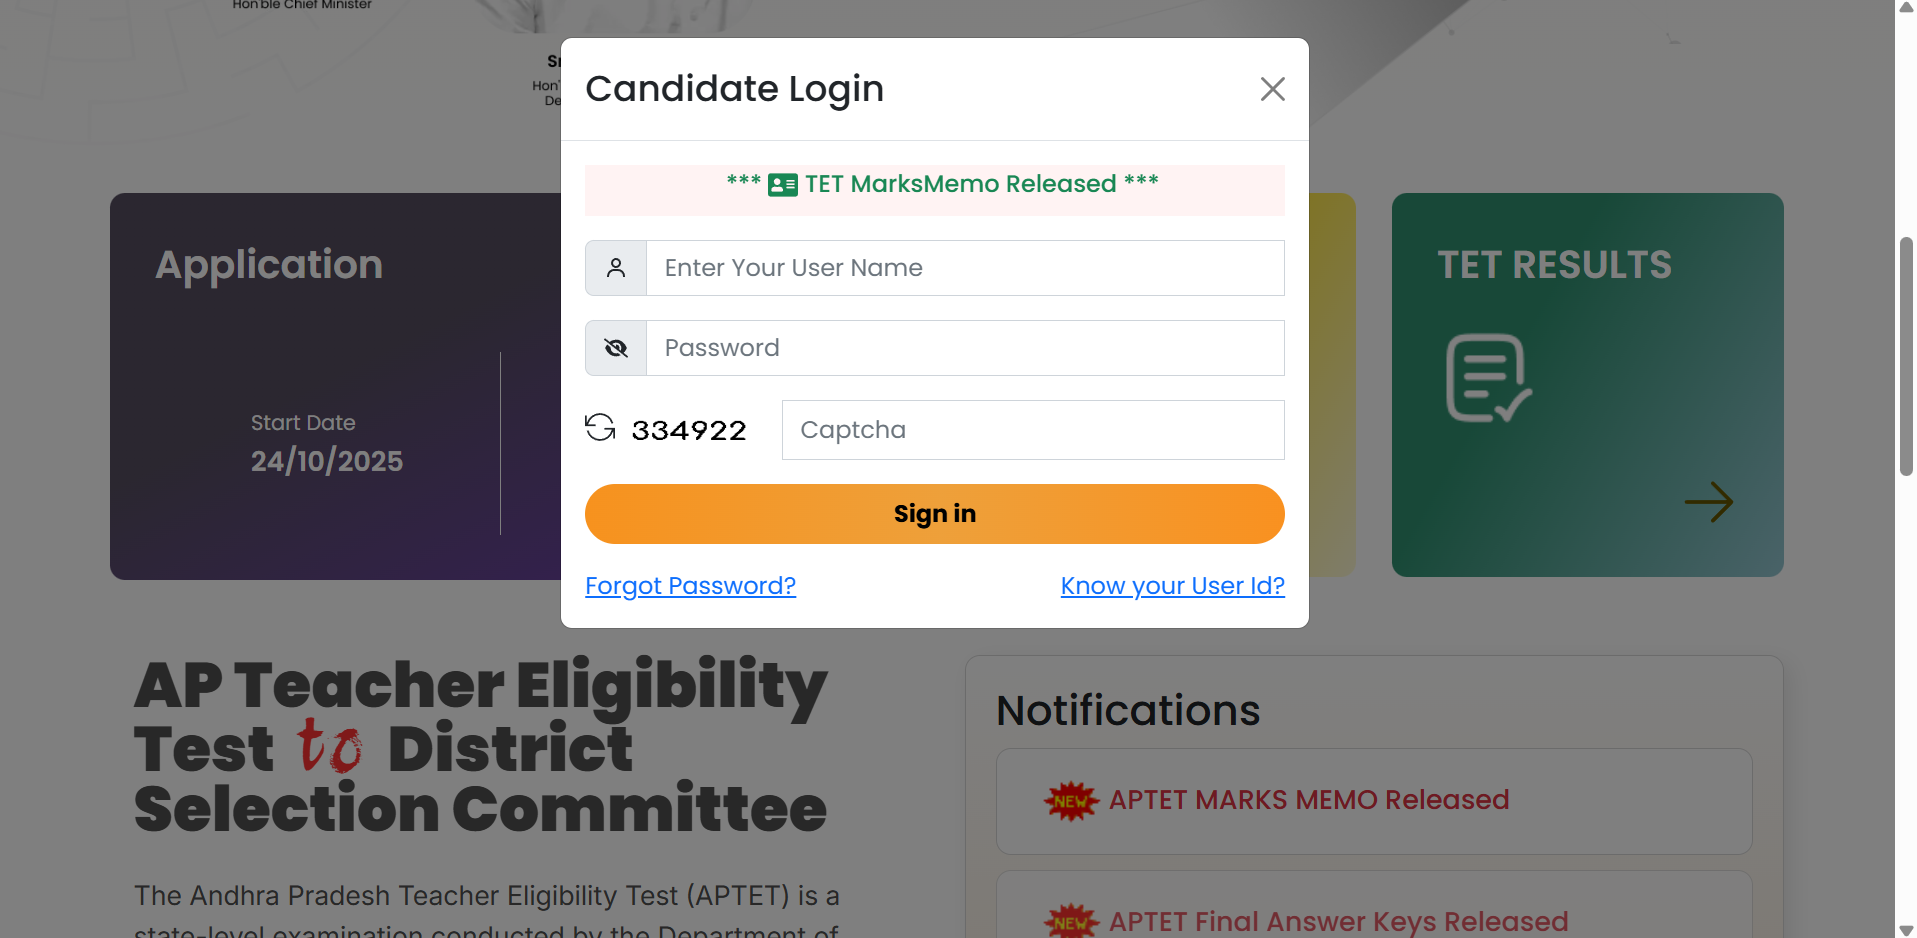The height and width of the screenshot is (938, 1917).
Task: Click the user profile icon beside username
Action: 616,268
